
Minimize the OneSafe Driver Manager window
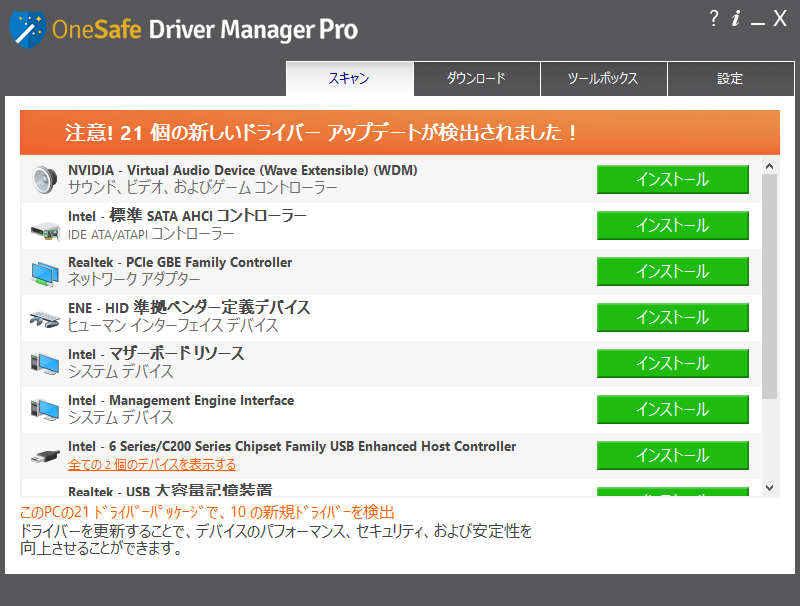pyautogui.click(x=758, y=23)
